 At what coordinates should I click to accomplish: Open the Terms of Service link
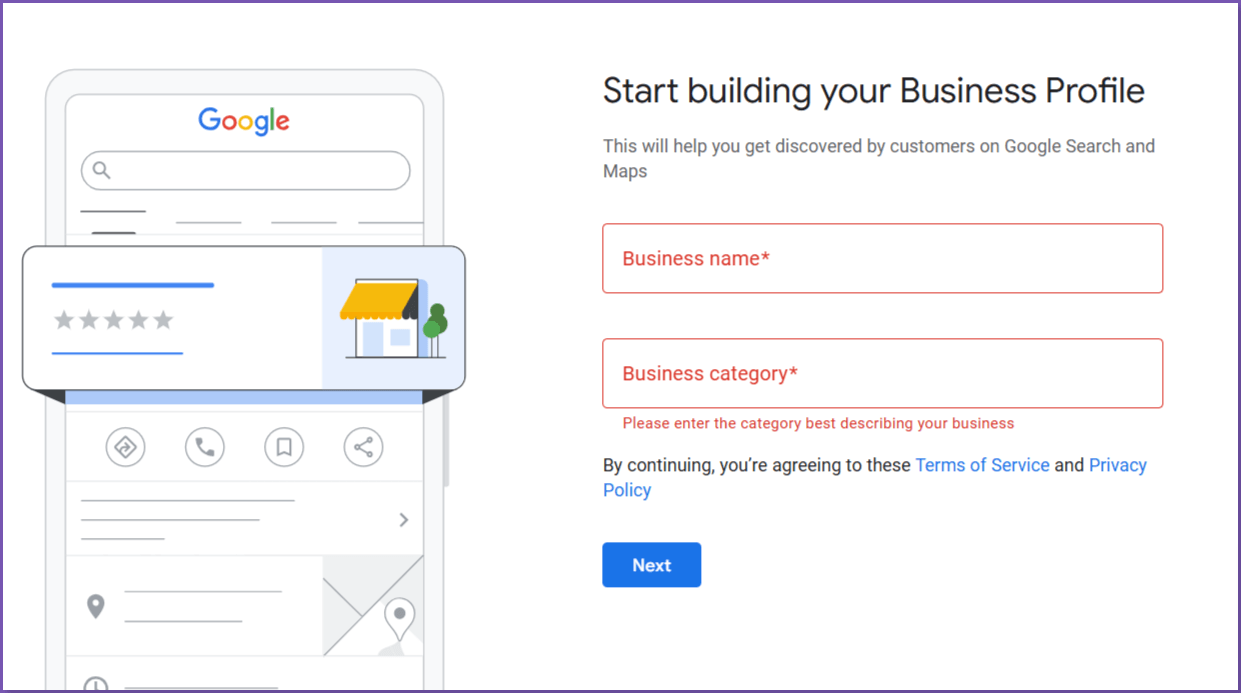tap(982, 465)
